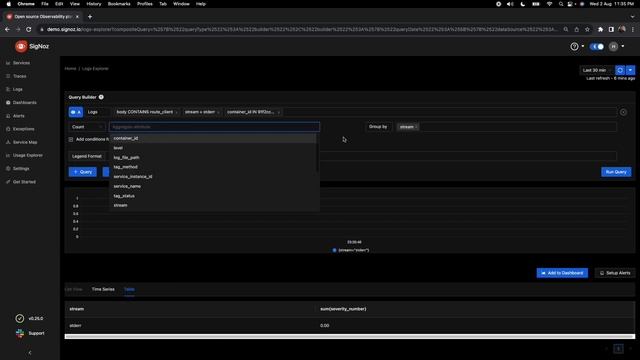Click the browser back arrow
The height and width of the screenshot is (360, 640).
pos(7,29)
